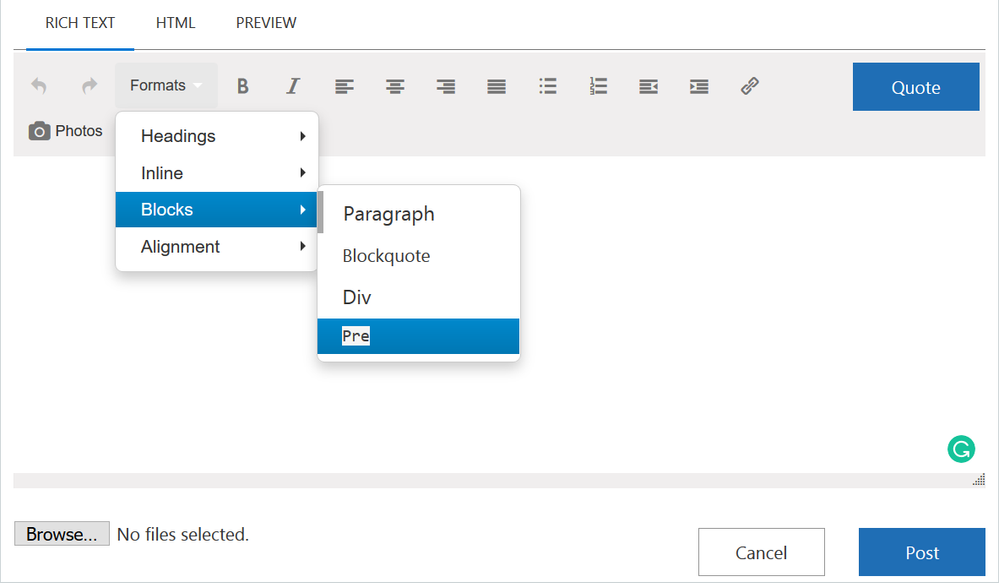Choose Paragraph block format

click(421, 213)
